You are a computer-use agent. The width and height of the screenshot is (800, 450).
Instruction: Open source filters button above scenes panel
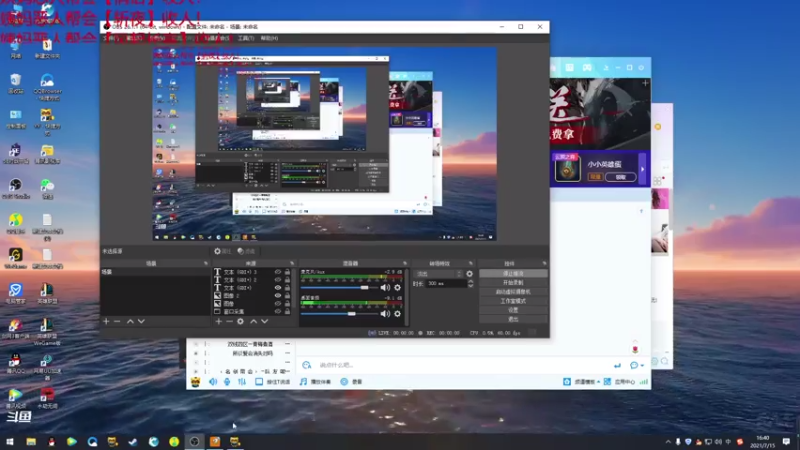tap(246, 252)
